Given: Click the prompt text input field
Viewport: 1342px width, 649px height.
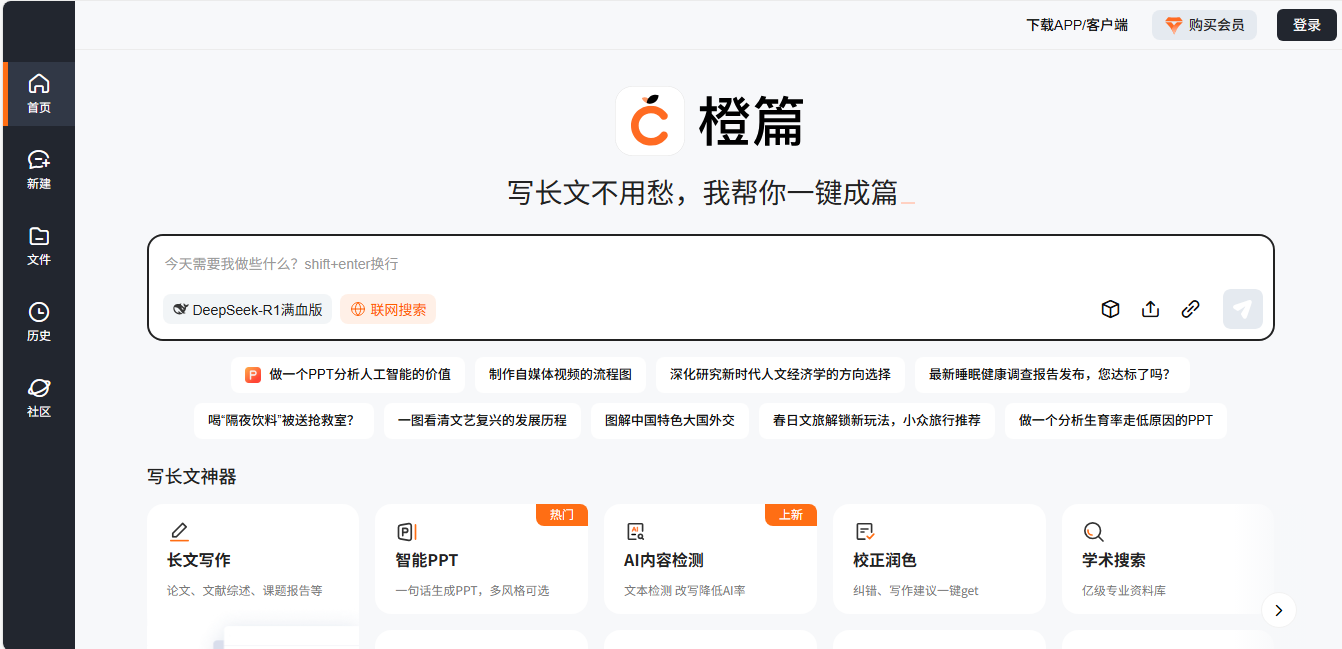Looking at the screenshot, I should [x=710, y=264].
